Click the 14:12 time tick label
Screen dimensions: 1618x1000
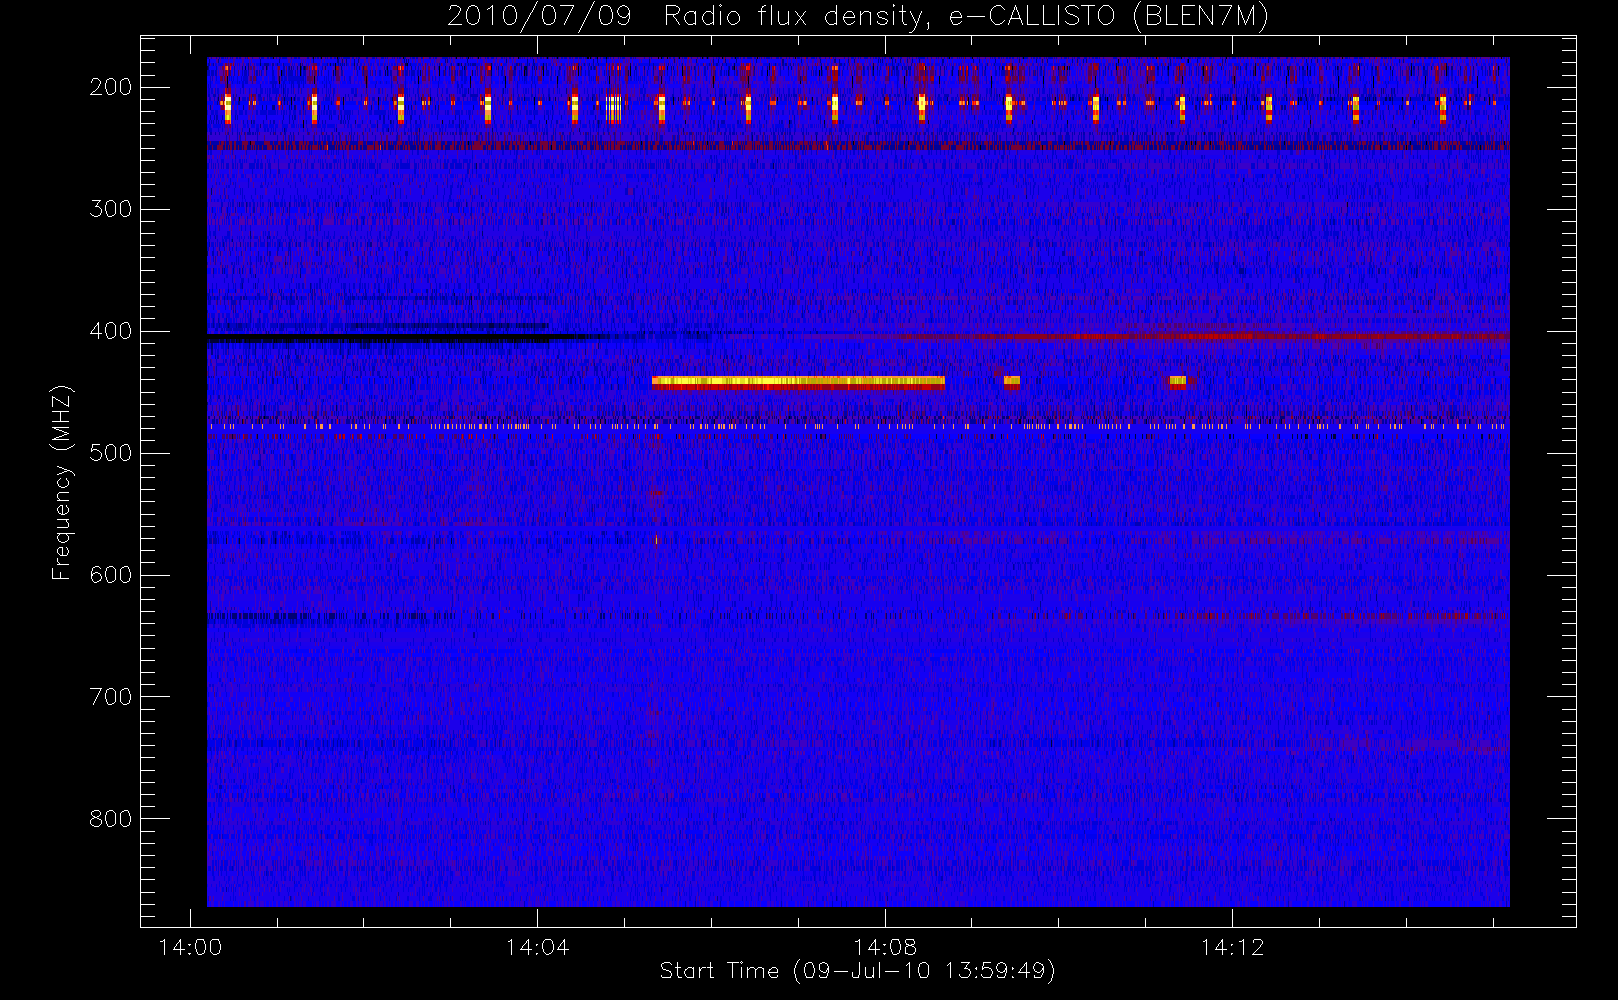1232,947
